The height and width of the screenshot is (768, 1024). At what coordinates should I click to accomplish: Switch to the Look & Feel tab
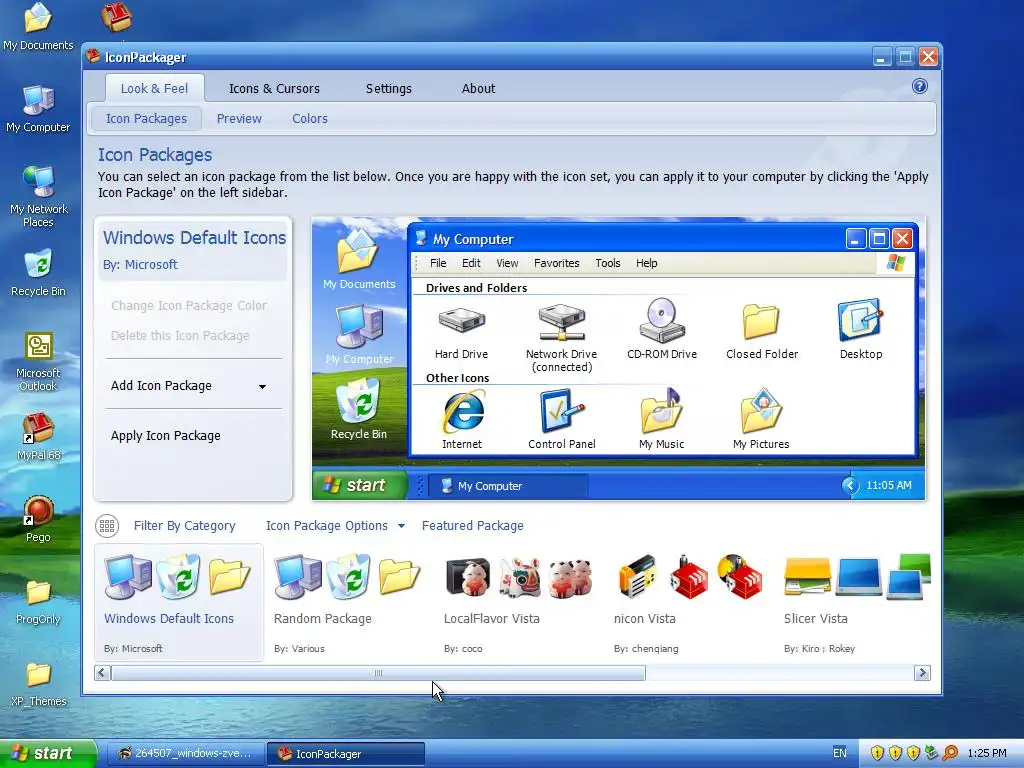(x=154, y=88)
